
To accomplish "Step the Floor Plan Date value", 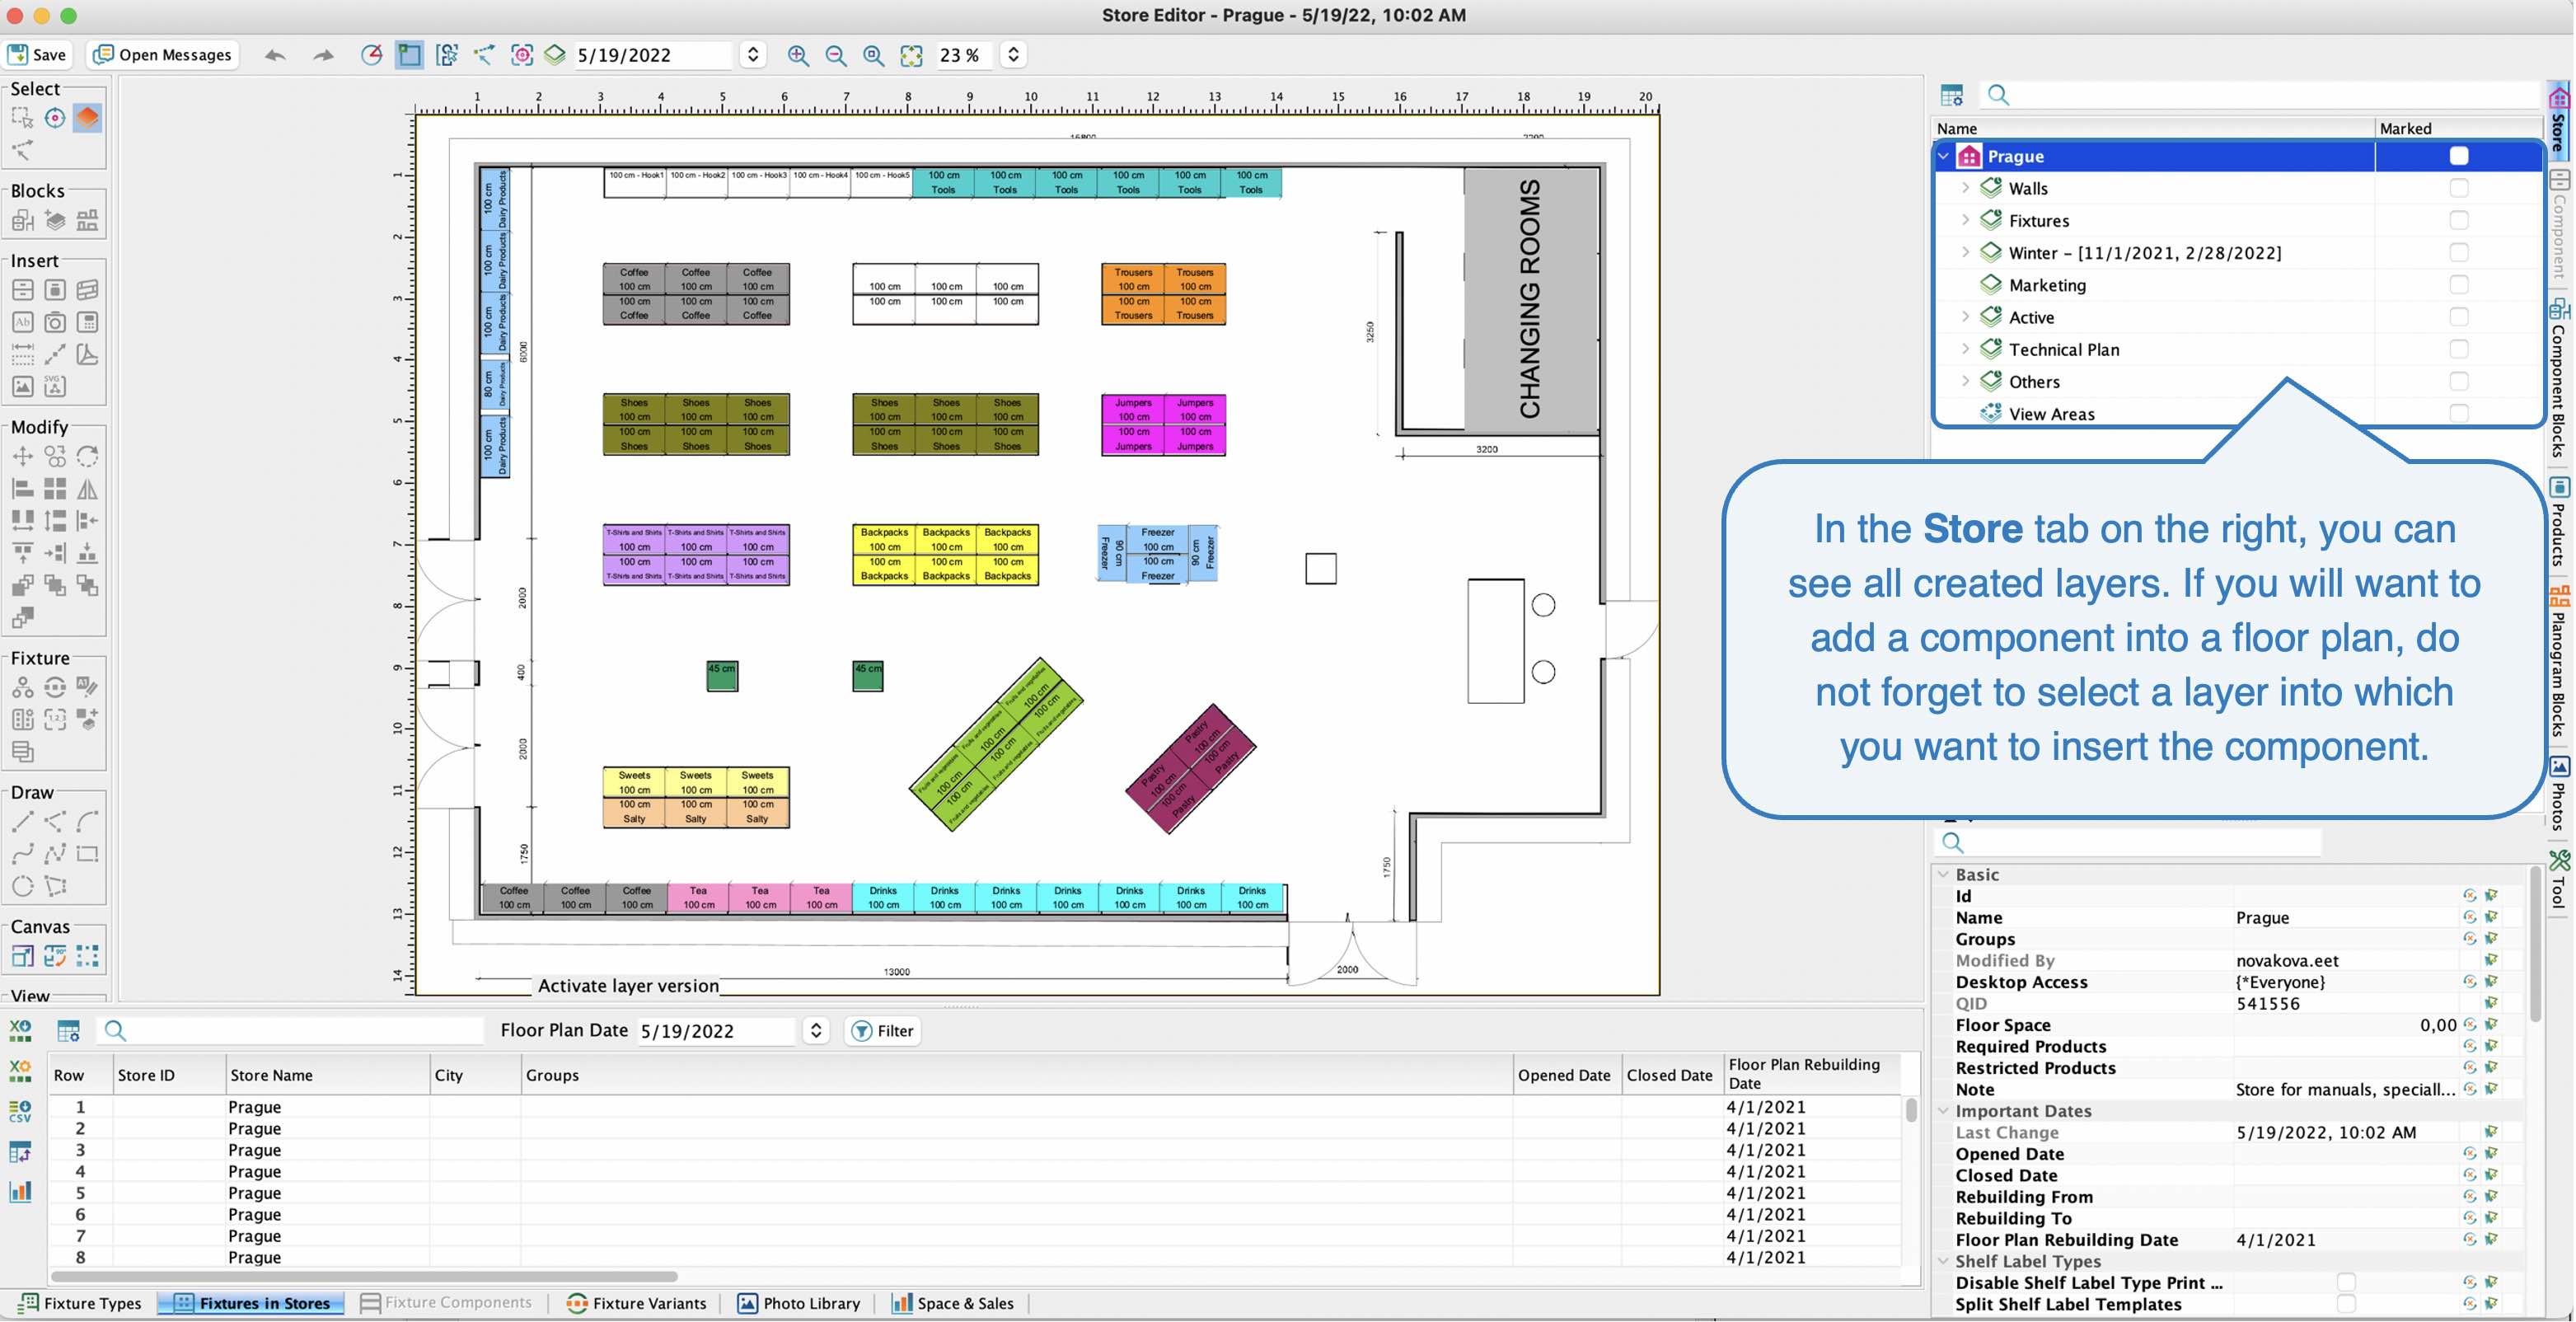I will [x=816, y=1030].
